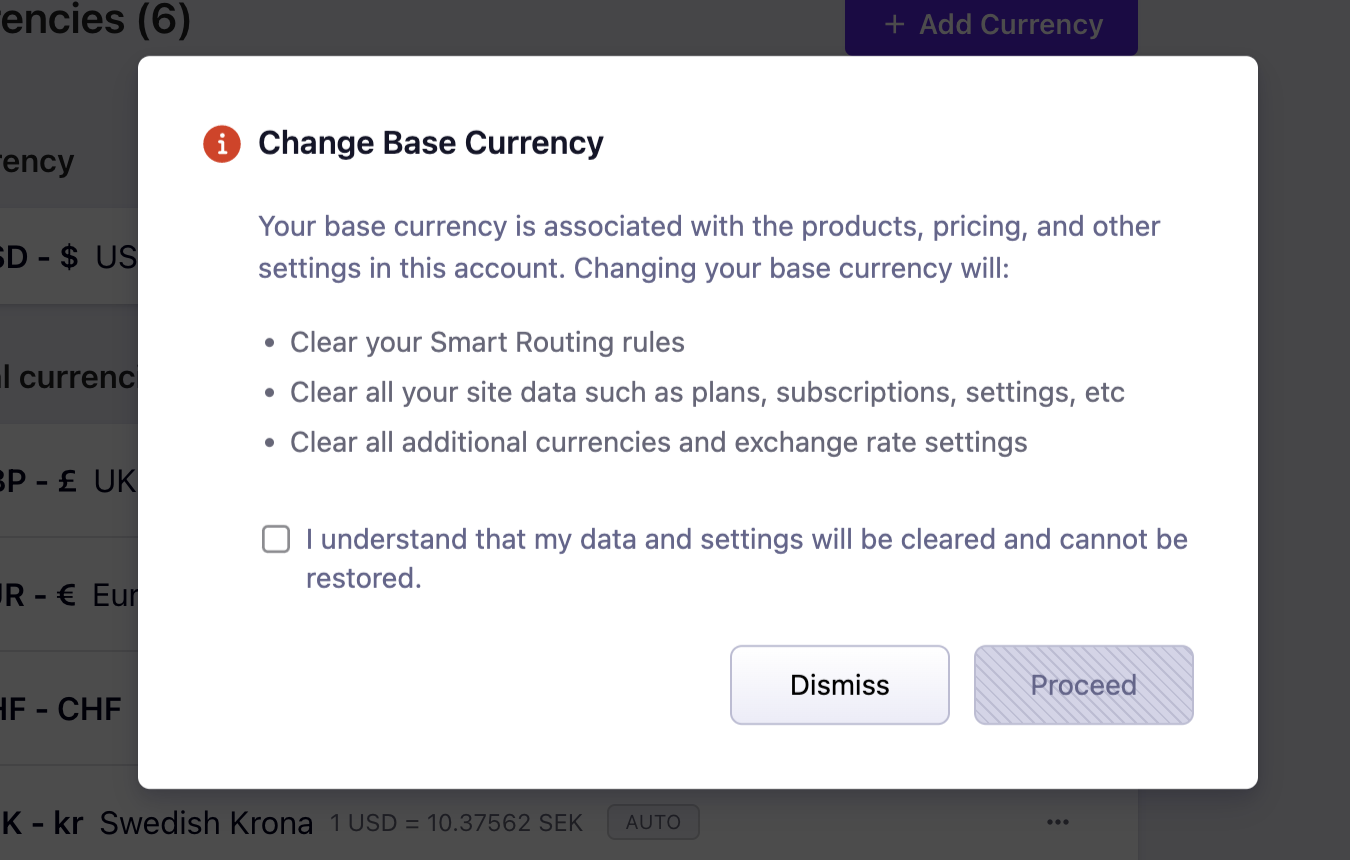Click the AUTO badge on Swedish Krona
The width and height of the screenshot is (1350, 860).
point(653,822)
